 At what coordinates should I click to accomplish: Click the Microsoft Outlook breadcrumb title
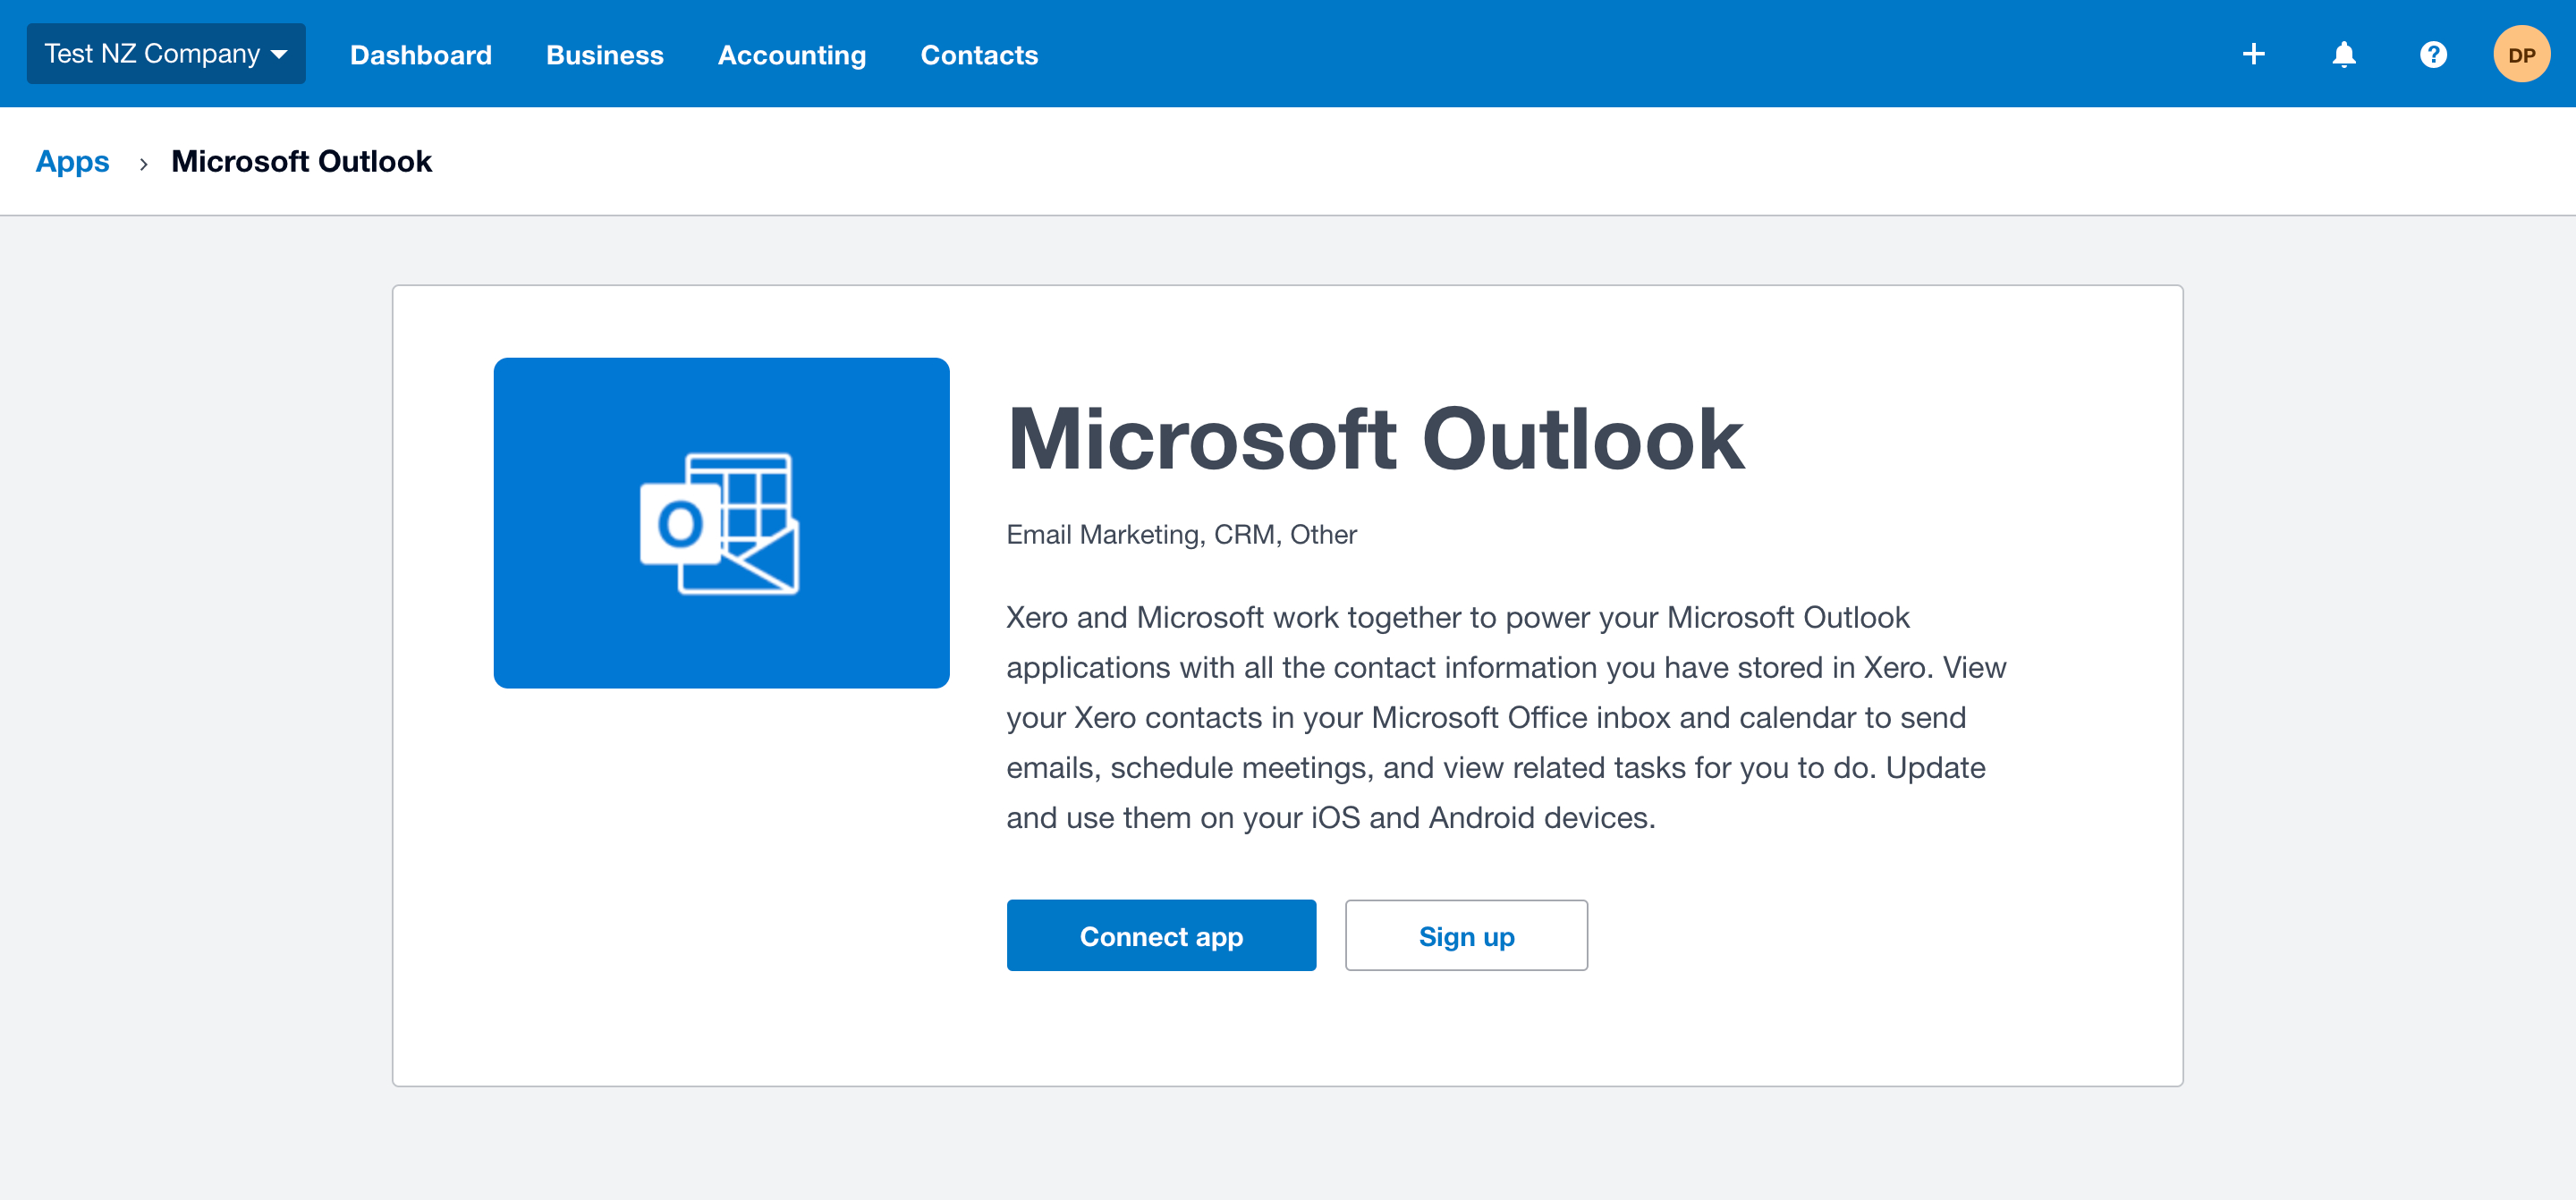pyautogui.click(x=301, y=161)
